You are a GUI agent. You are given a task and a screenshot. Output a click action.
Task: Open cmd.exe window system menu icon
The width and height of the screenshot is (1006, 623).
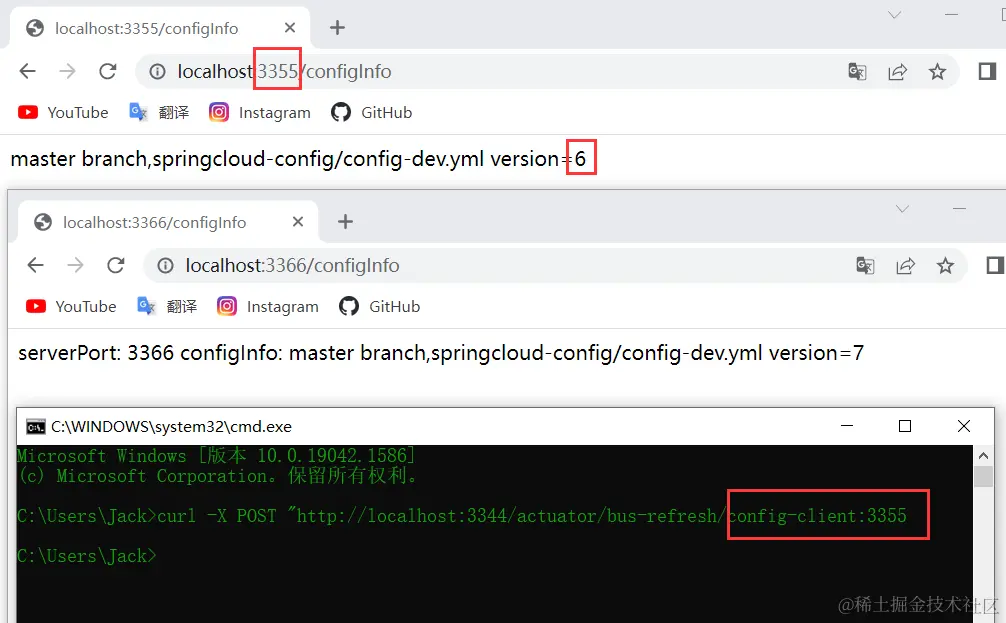pyautogui.click(x=35, y=427)
